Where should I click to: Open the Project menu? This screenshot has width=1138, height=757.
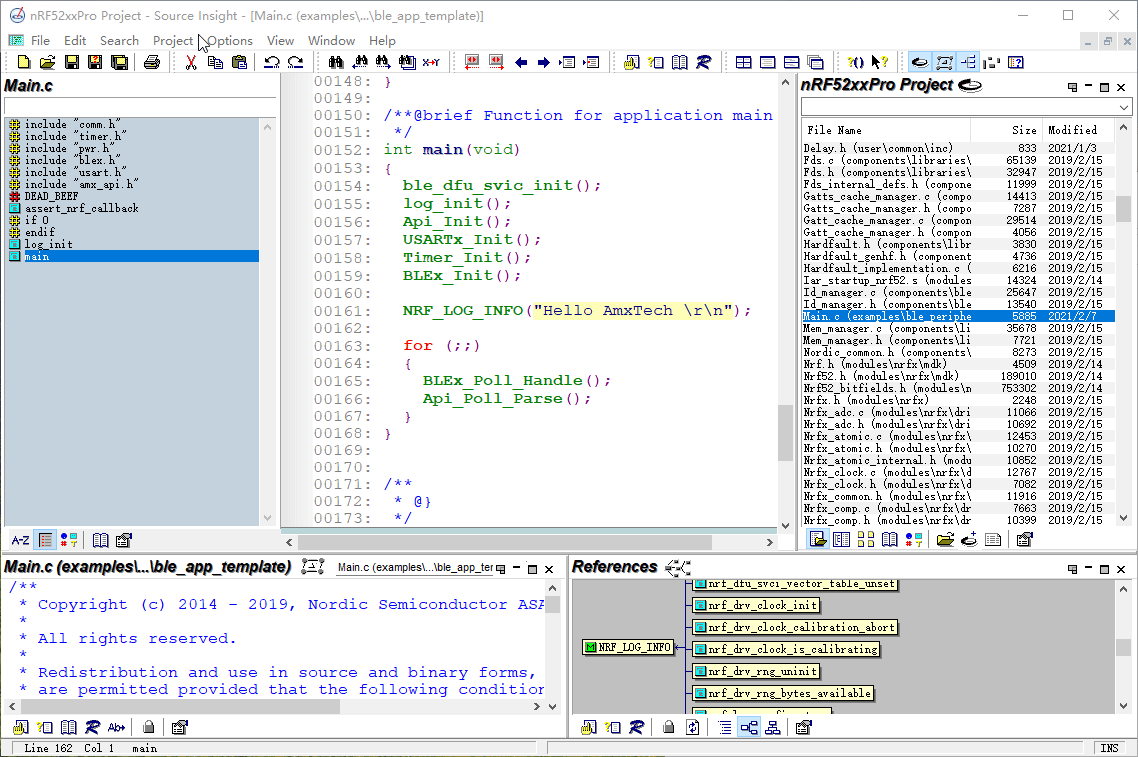coord(173,41)
